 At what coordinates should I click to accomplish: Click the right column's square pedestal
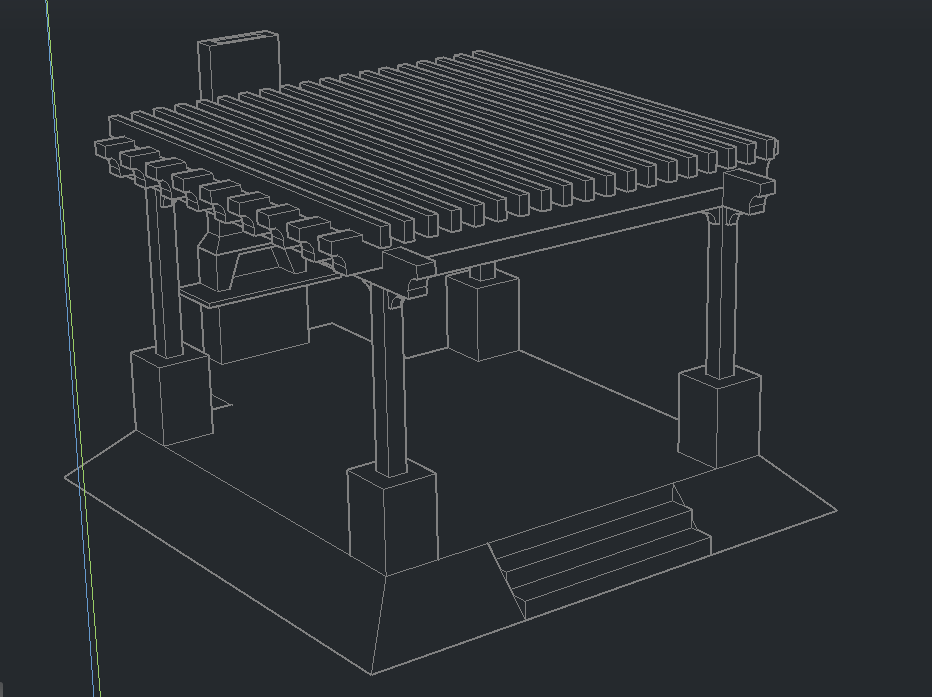pos(718,417)
